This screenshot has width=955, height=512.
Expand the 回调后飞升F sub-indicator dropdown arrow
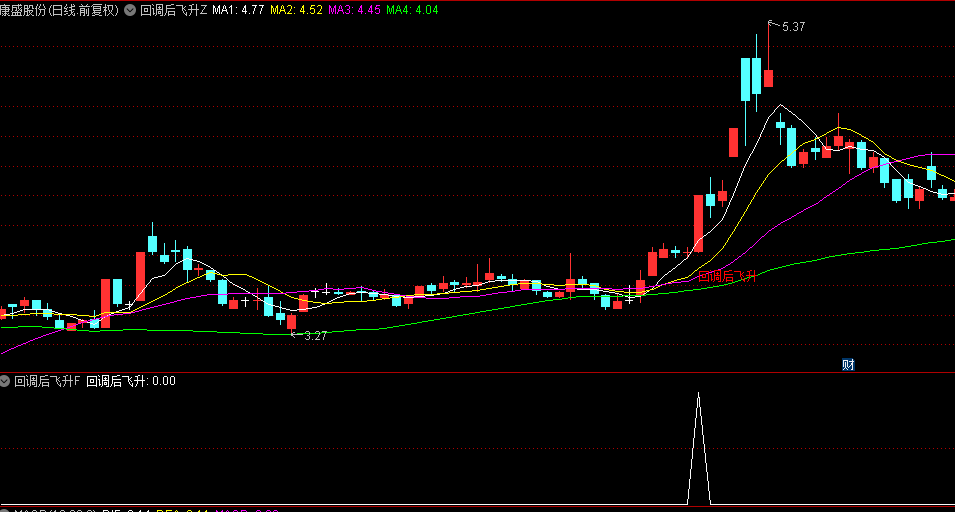[x=5, y=381]
